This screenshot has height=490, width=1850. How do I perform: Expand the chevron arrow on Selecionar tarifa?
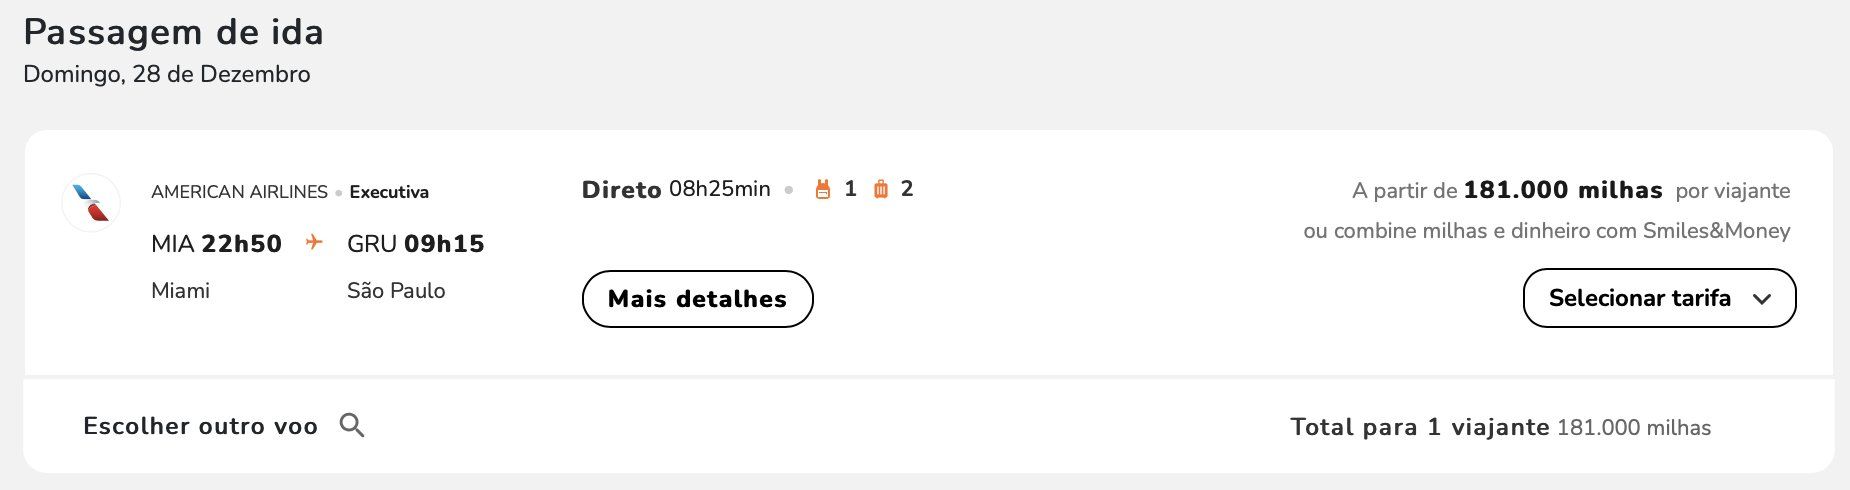pos(1762,299)
